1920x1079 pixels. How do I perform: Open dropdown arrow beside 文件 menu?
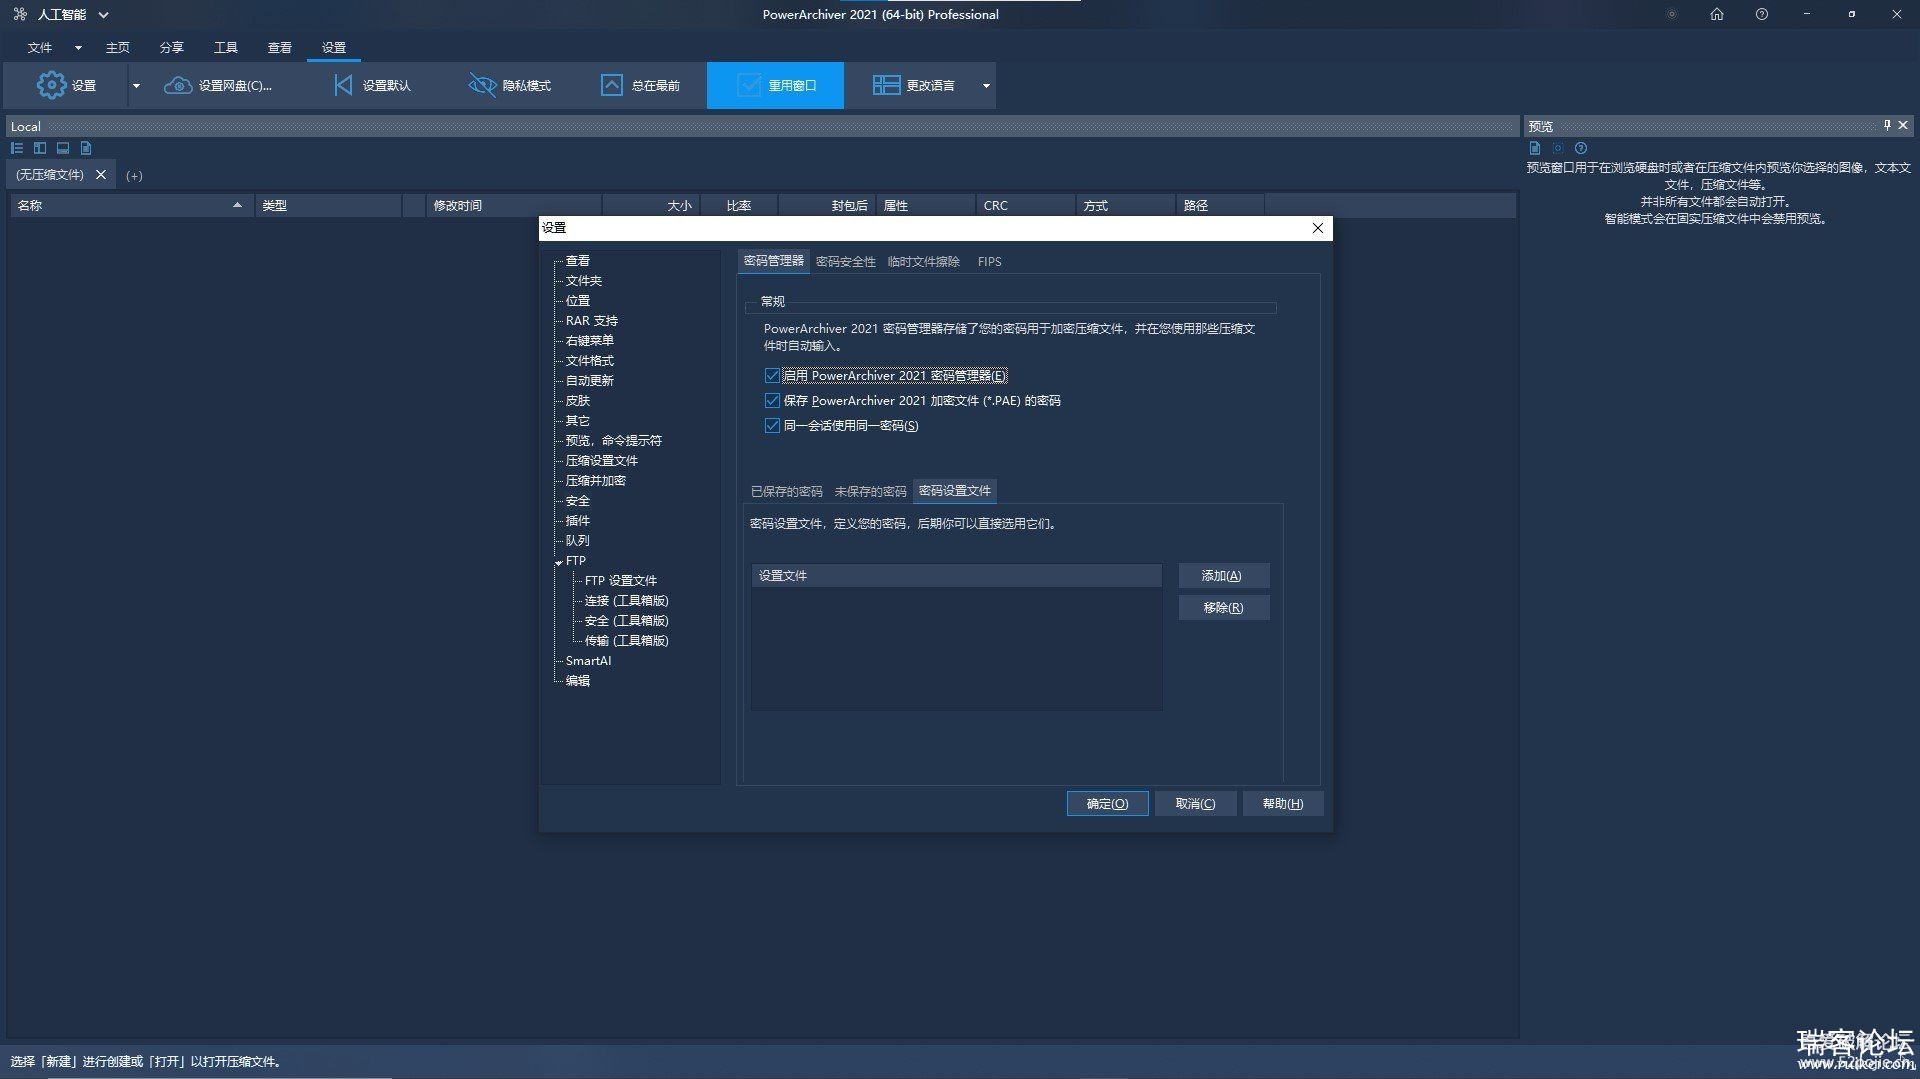pyautogui.click(x=78, y=47)
